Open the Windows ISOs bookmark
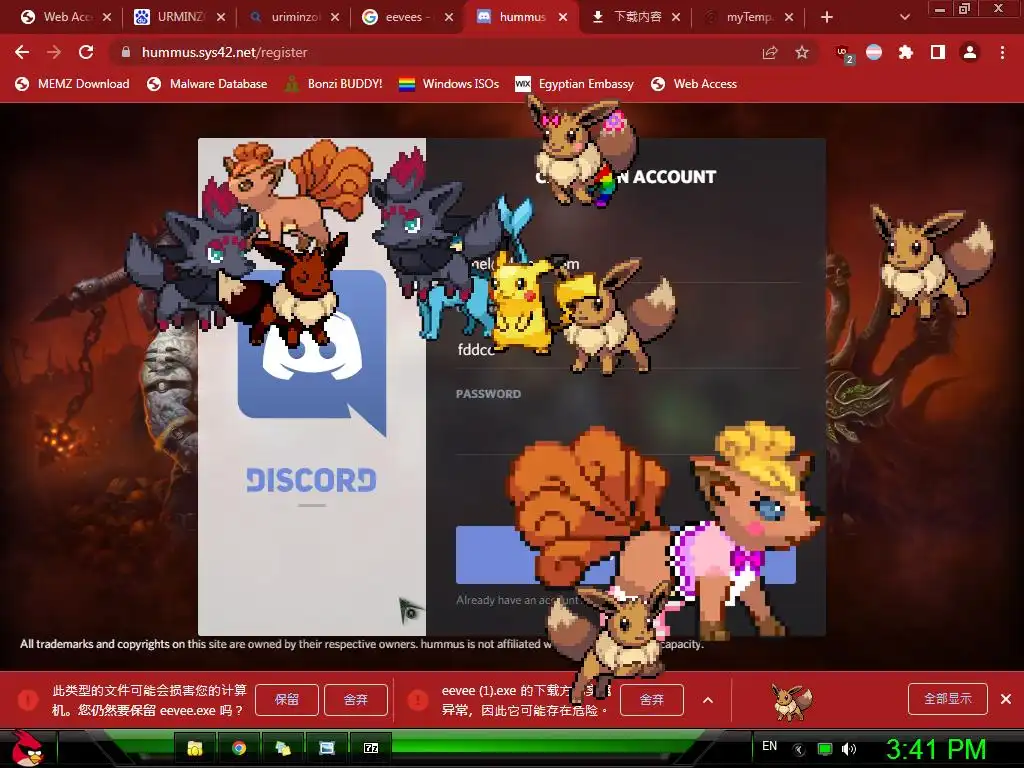Screen dimensions: 1024x768 point(449,84)
